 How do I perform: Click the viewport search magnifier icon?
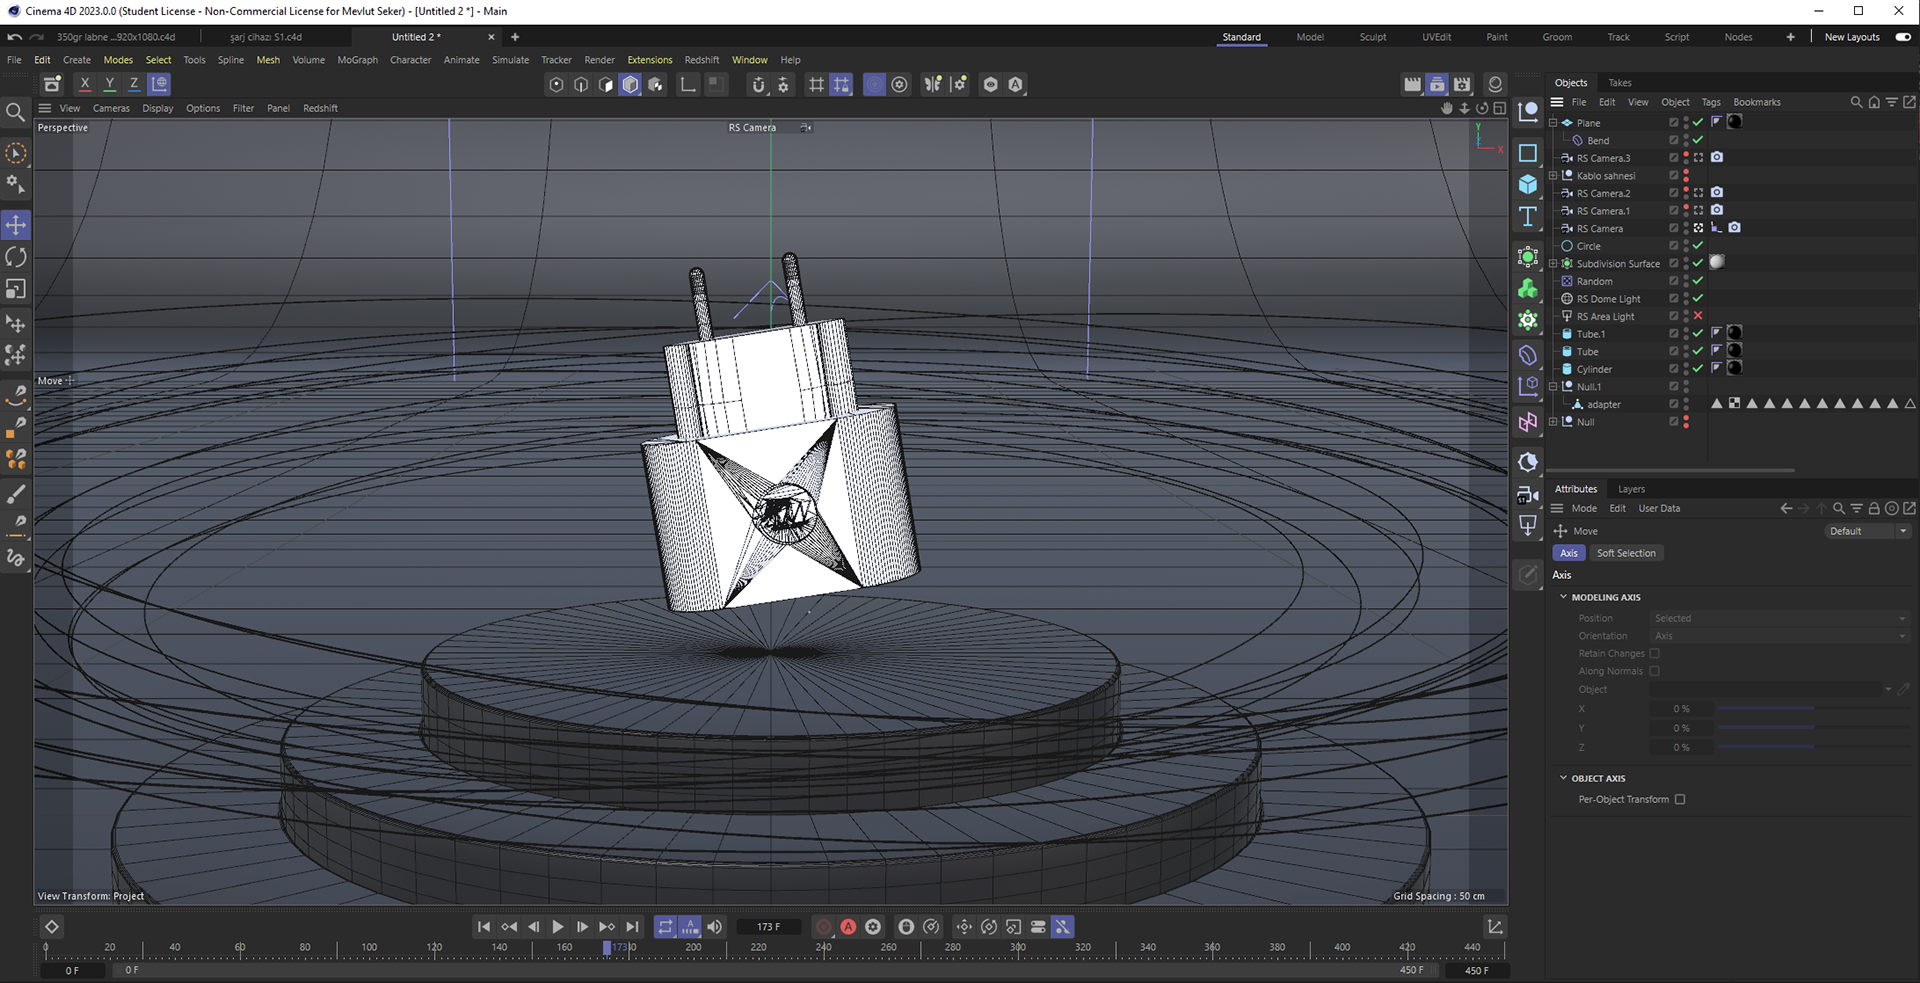click(x=15, y=112)
